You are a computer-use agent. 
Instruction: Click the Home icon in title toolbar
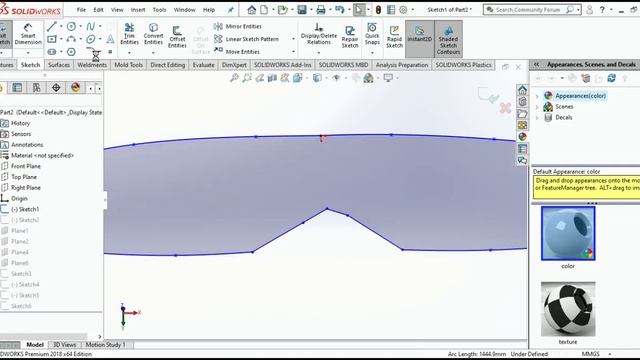click(x=251, y=10)
